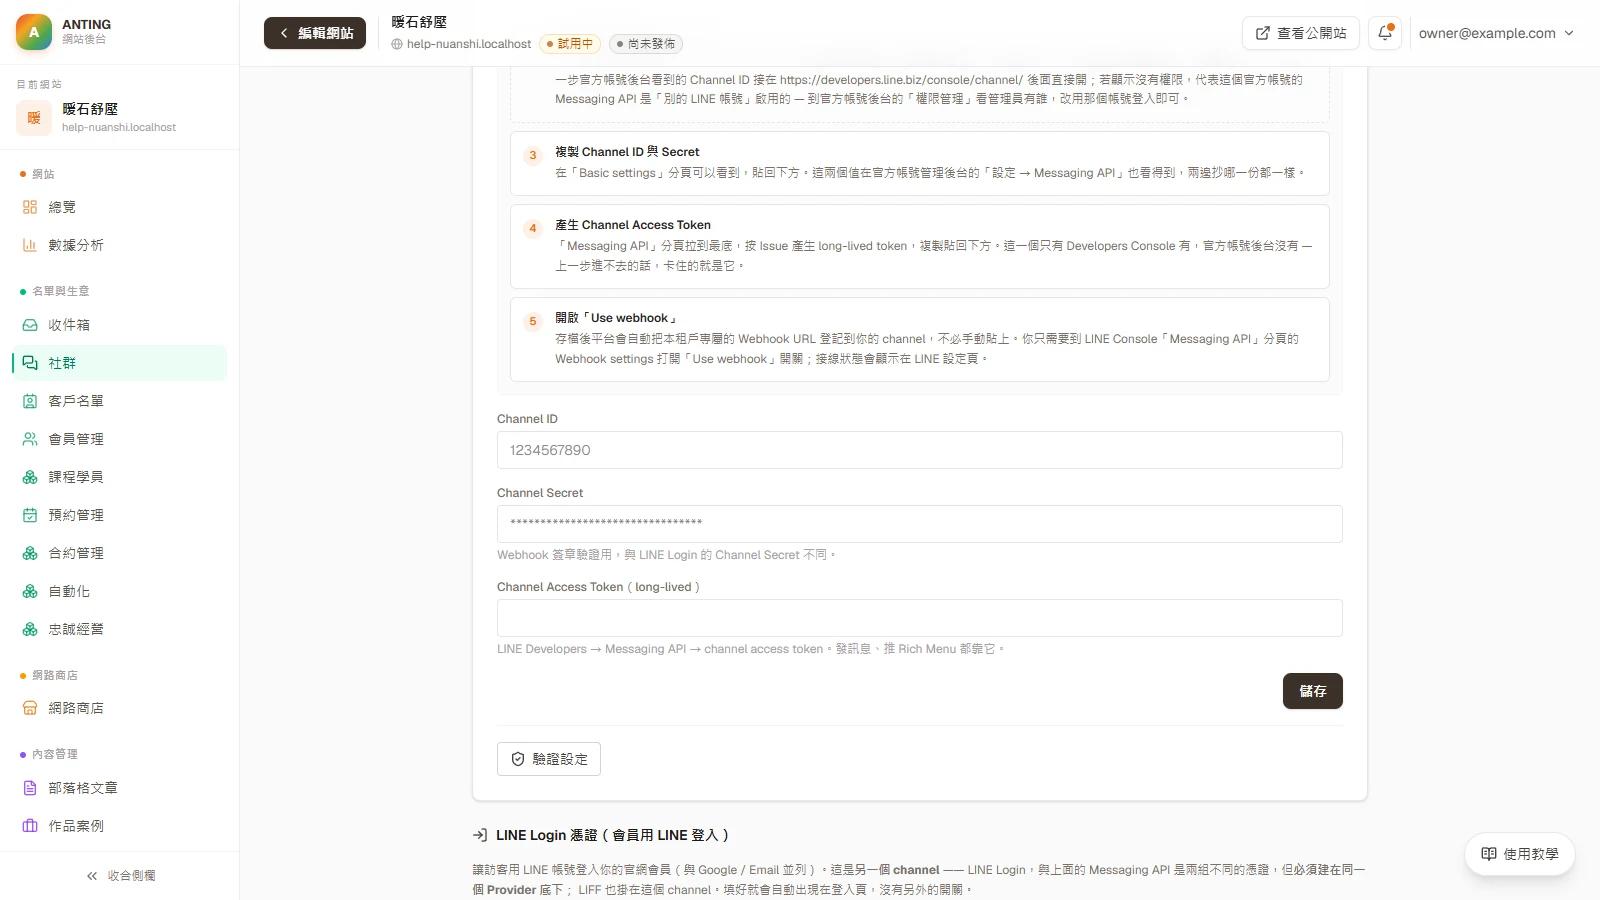Click the 內容管理 section label

click(55, 755)
